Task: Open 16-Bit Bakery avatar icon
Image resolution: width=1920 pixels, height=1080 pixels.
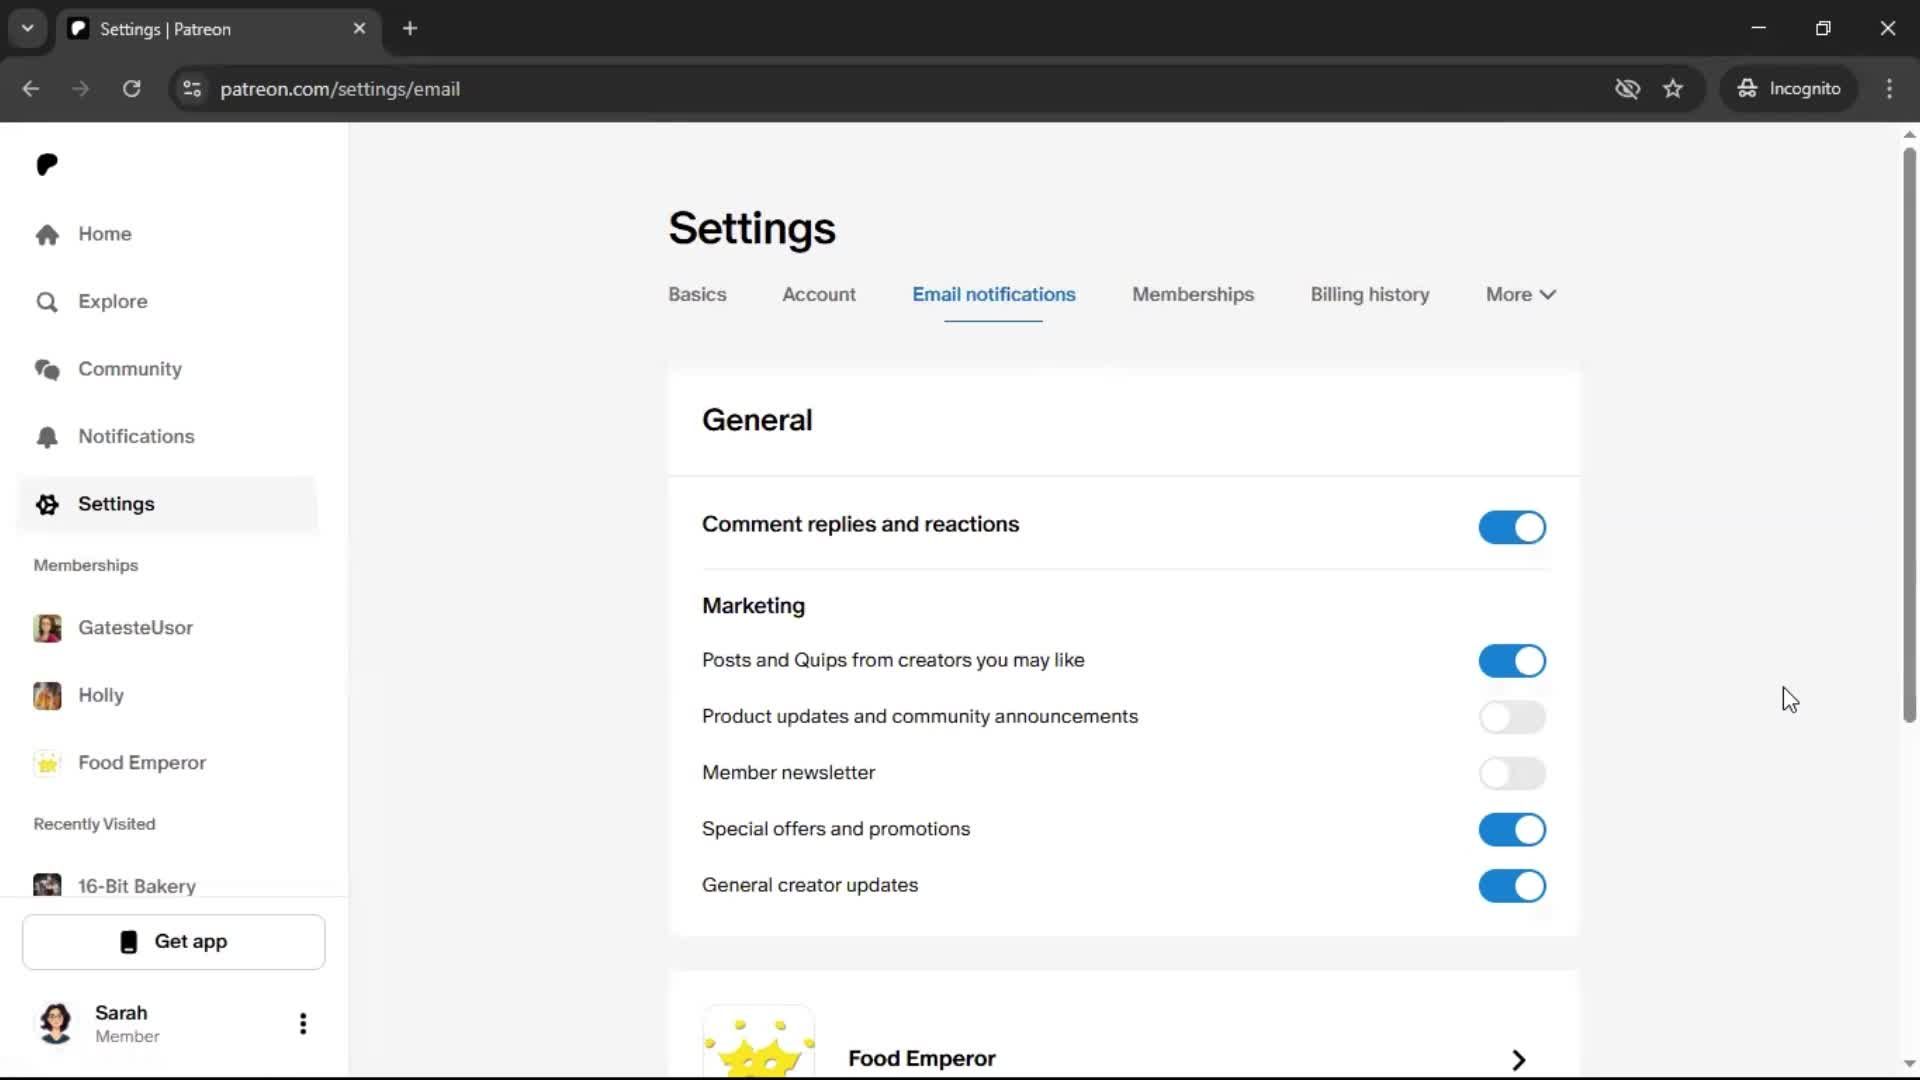Action: 47,885
